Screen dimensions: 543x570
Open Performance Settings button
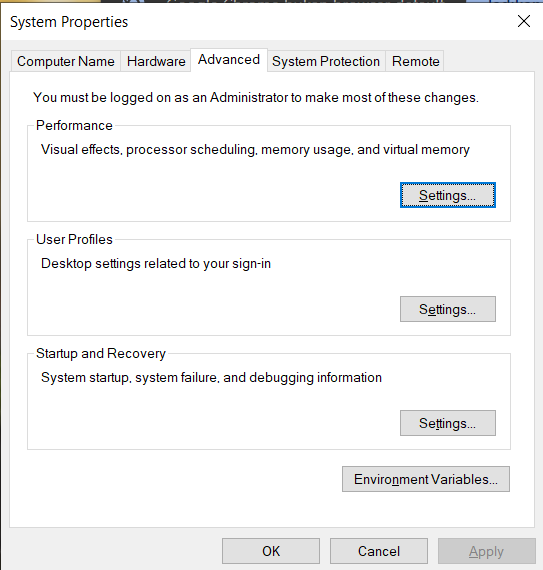[x=448, y=195]
